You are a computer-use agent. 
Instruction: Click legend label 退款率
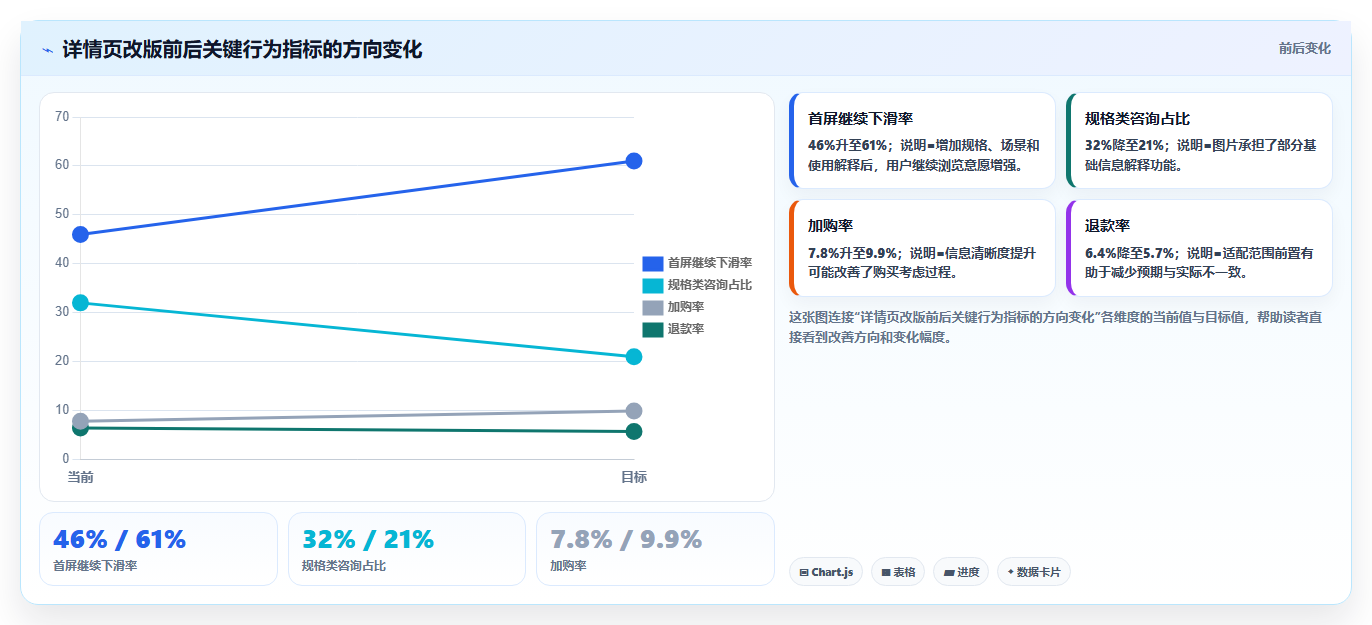(x=686, y=329)
